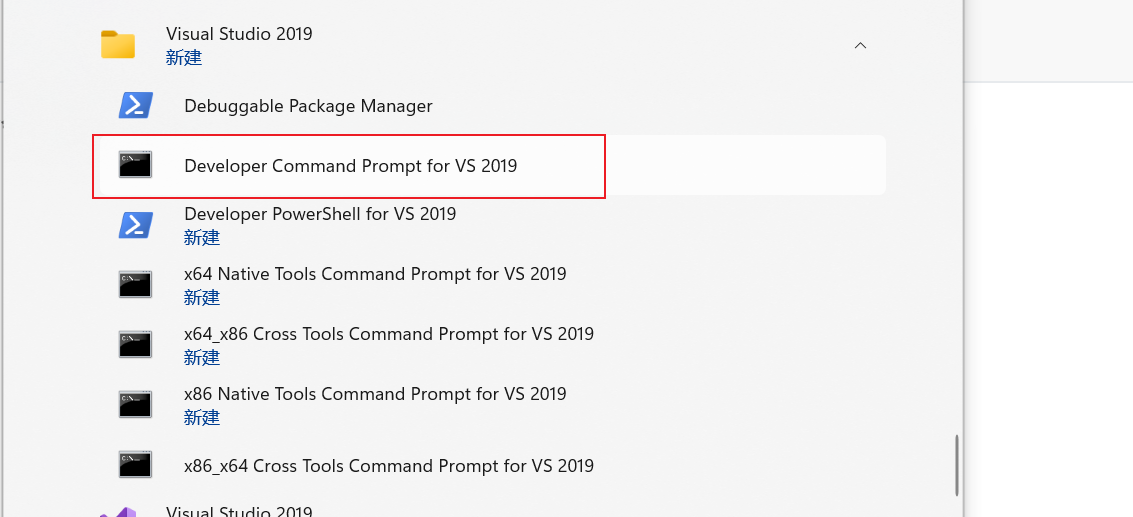Click the x64 Native Tools console icon
Screen dimensions: 1133x517
click(x=135, y=285)
